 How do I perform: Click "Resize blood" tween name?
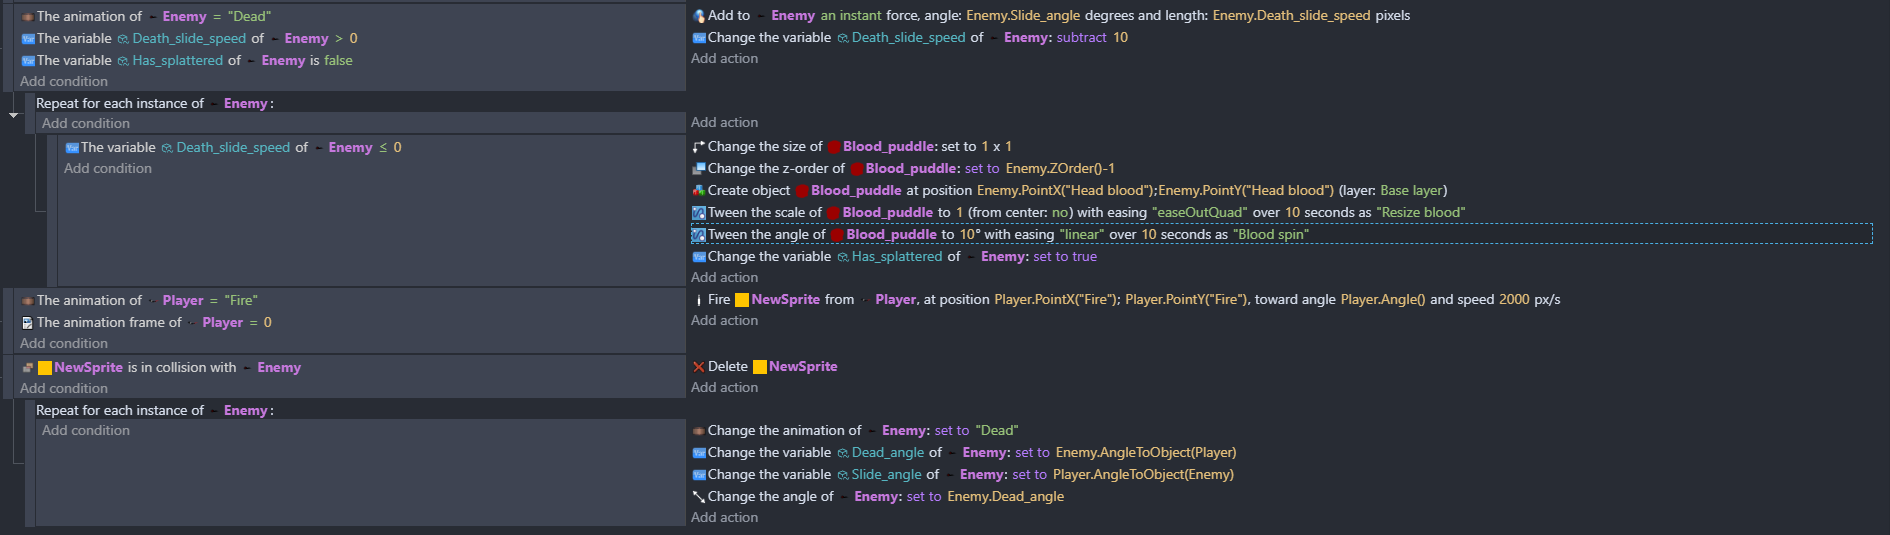click(x=1421, y=213)
